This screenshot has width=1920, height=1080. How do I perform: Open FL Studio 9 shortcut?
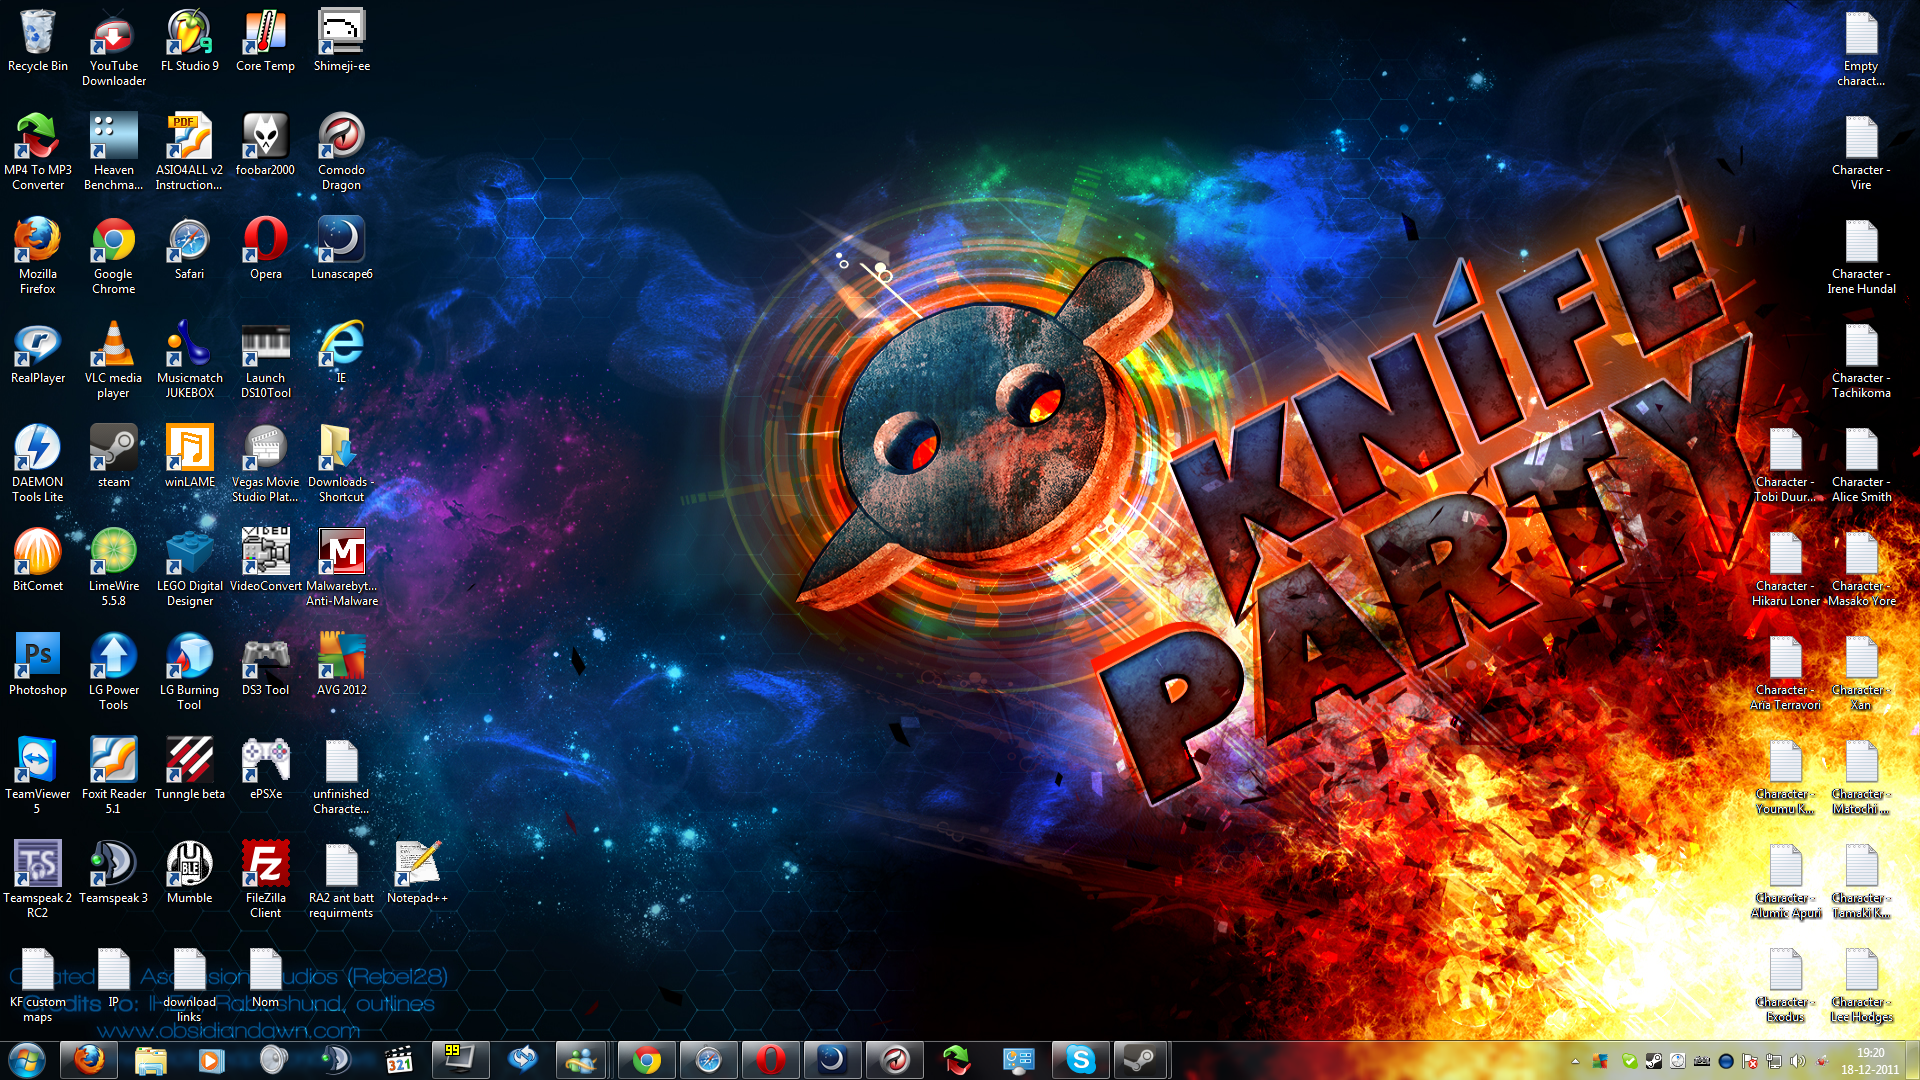point(190,42)
